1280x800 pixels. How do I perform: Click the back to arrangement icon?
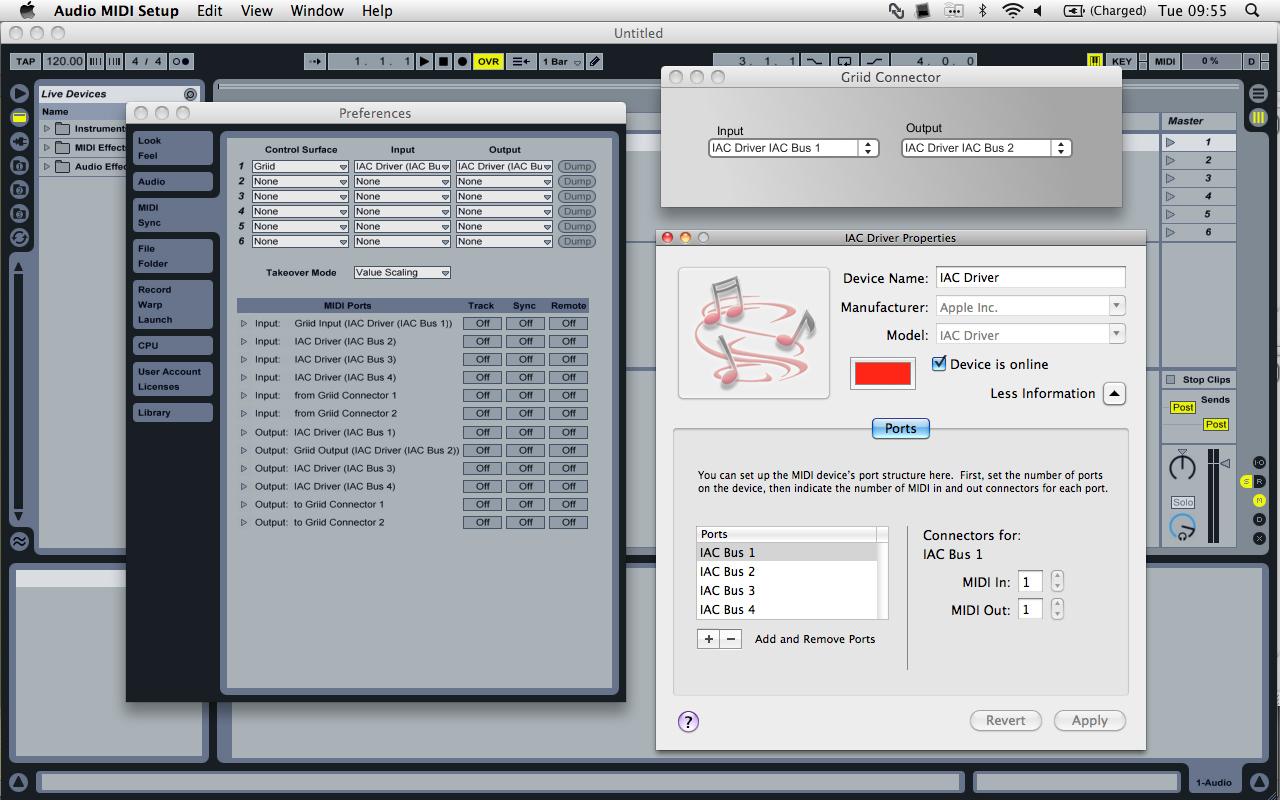coord(521,61)
